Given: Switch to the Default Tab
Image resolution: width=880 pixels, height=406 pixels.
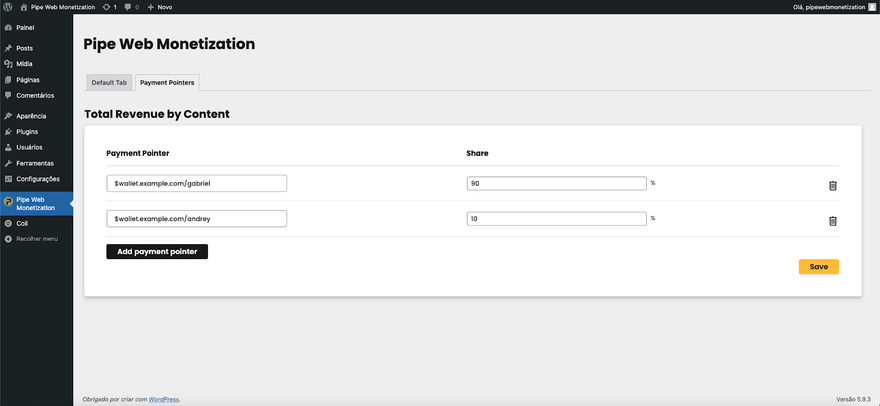Looking at the screenshot, I should coord(109,82).
